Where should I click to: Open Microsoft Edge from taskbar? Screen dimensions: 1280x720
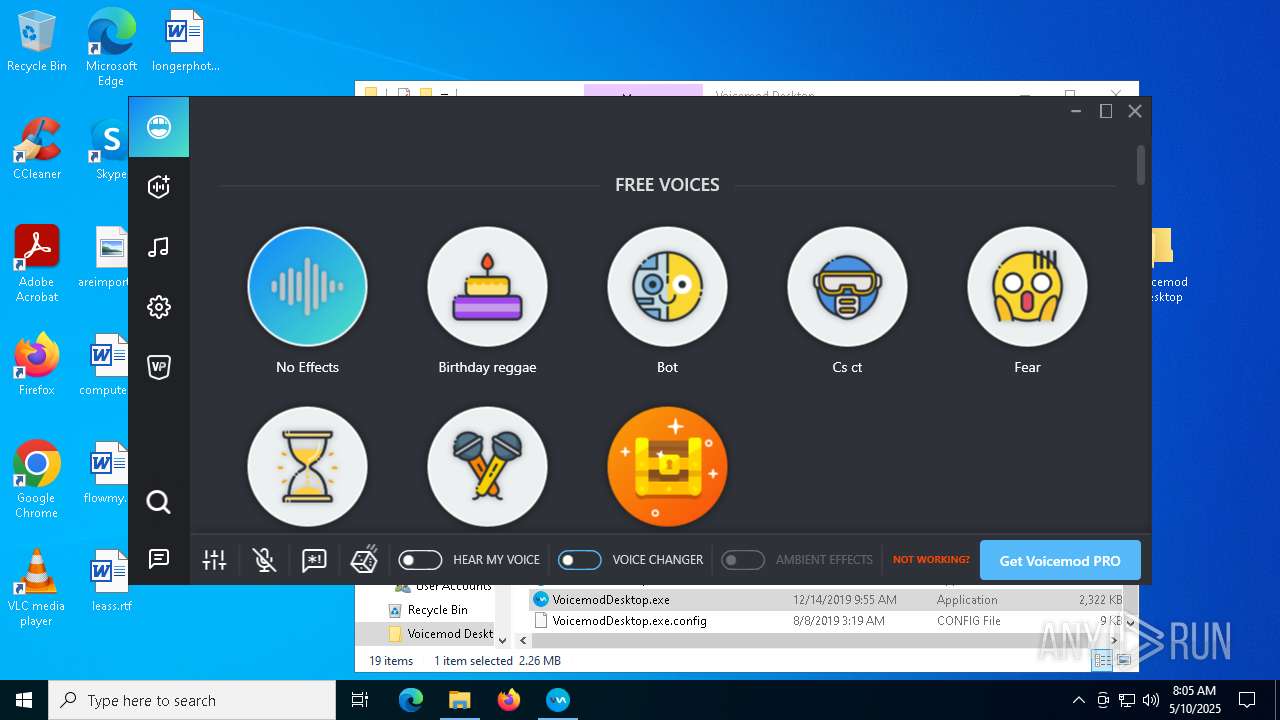(411, 700)
